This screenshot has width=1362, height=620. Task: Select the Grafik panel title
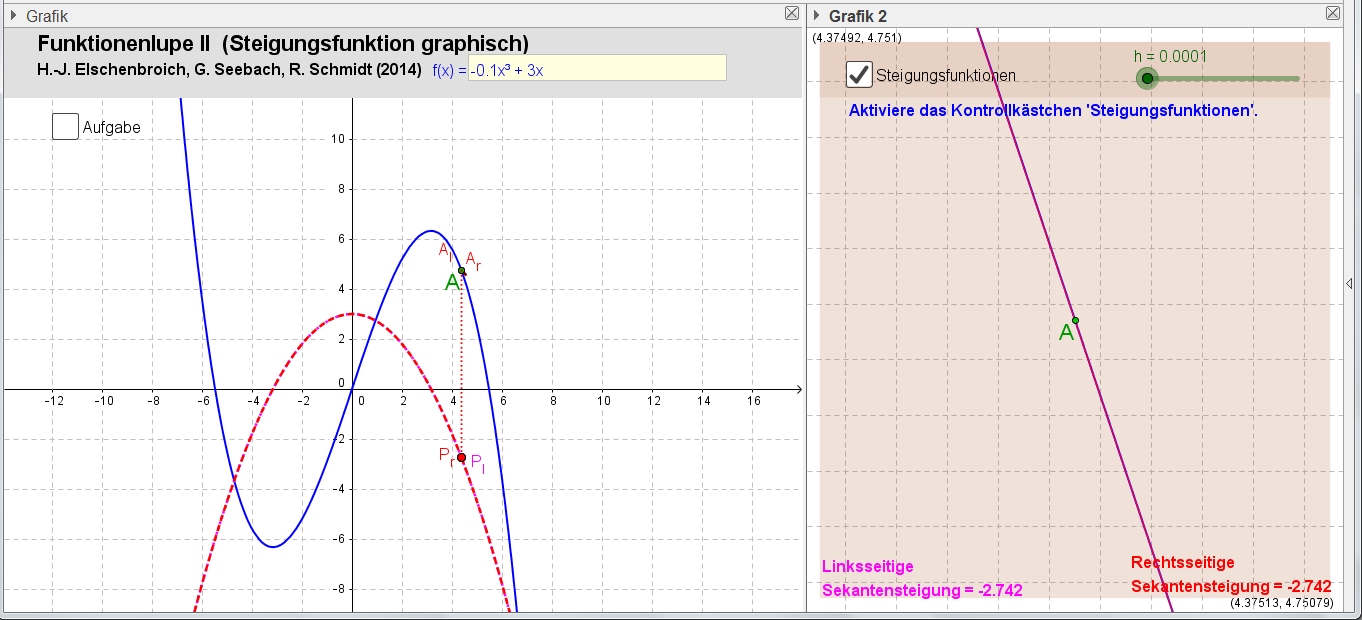[47, 16]
